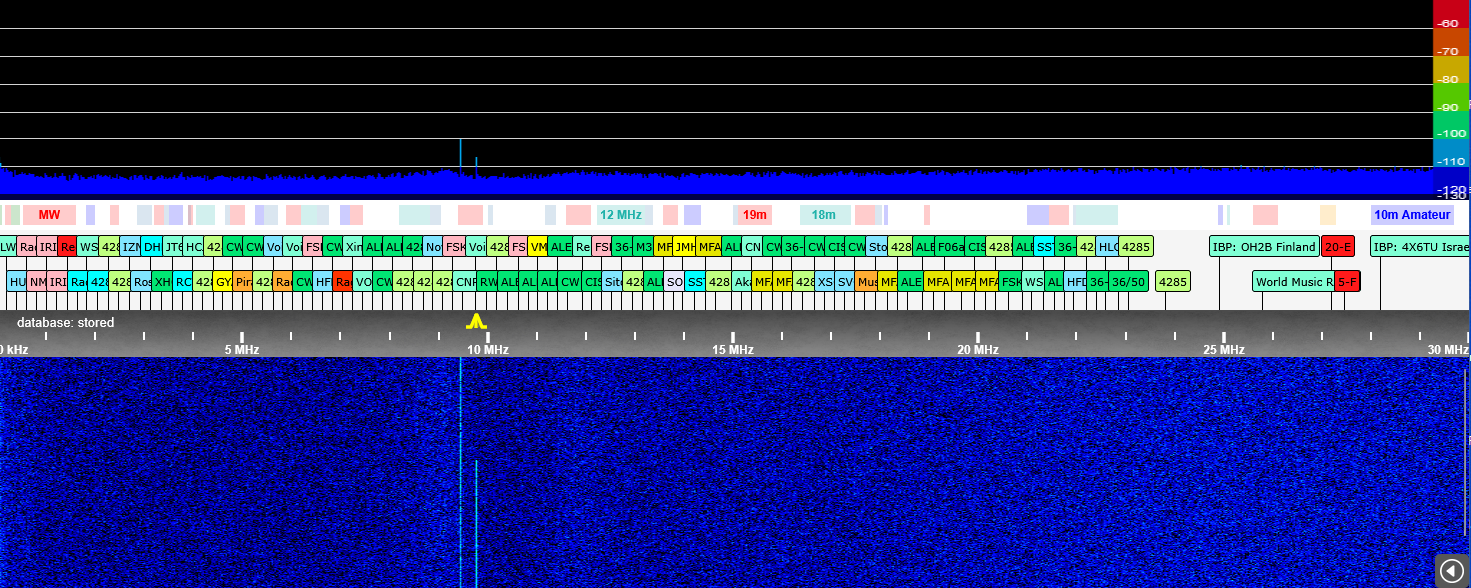Screen dimensions: 1471x588
Task: Select the yellow JMH station label
Action: tap(684, 247)
